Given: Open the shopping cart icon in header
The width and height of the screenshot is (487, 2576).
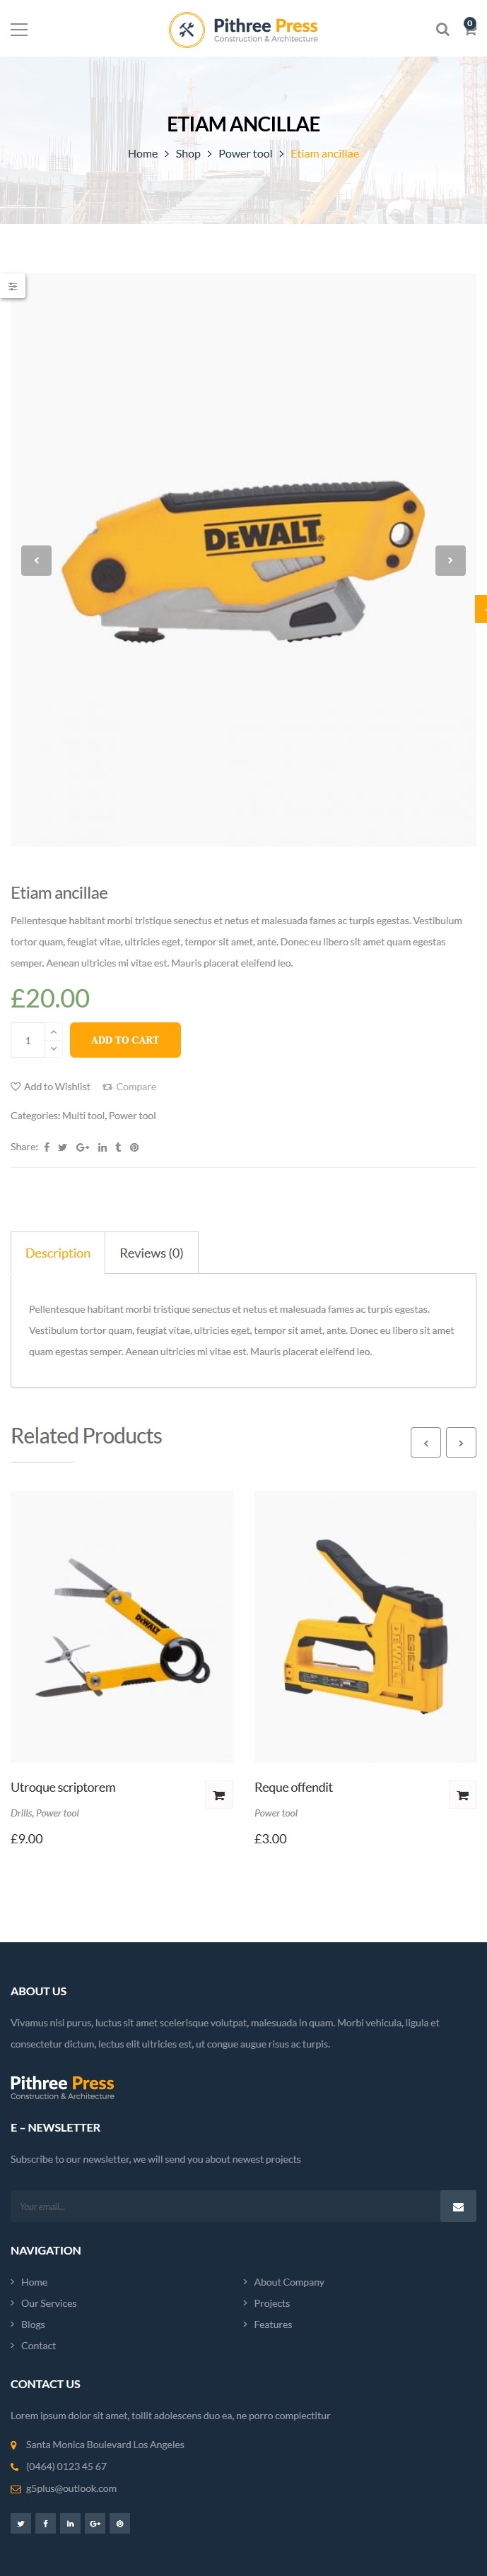Looking at the screenshot, I should pyautogui.click(x=469, y=29).
